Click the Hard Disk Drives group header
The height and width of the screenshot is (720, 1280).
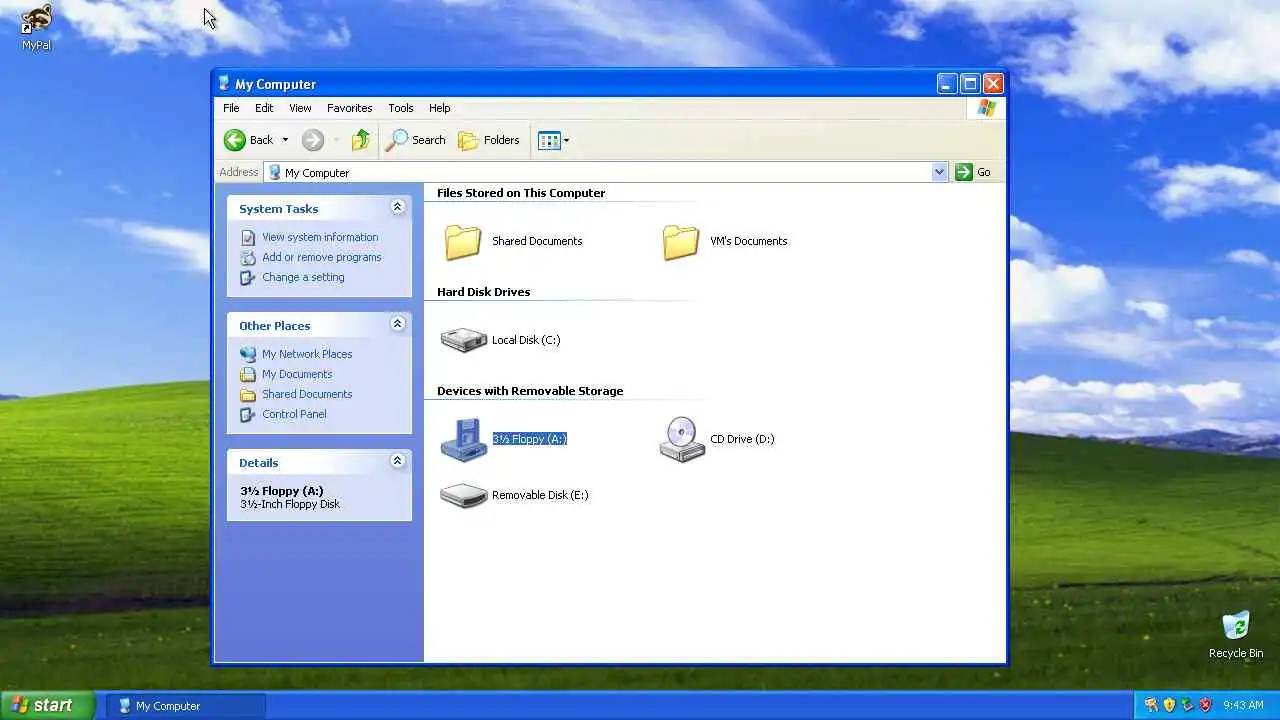tap(483, 292)
